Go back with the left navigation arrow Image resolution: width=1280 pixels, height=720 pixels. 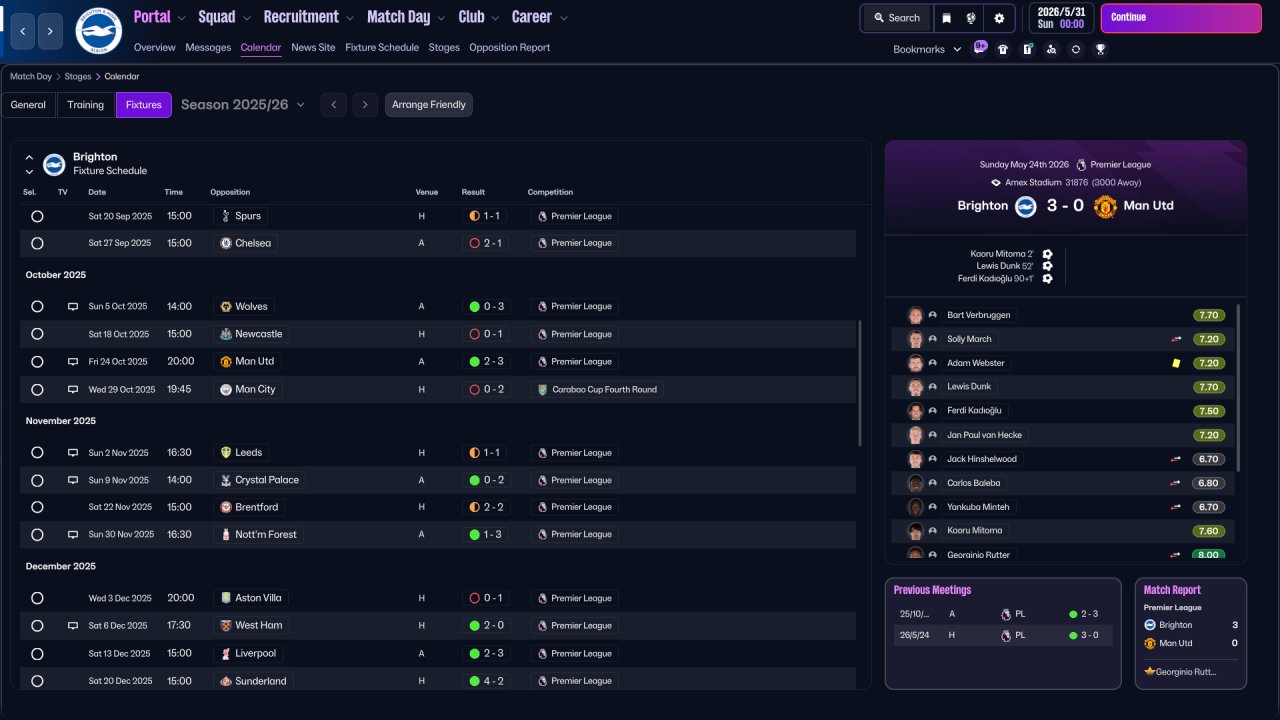[23, 32]
